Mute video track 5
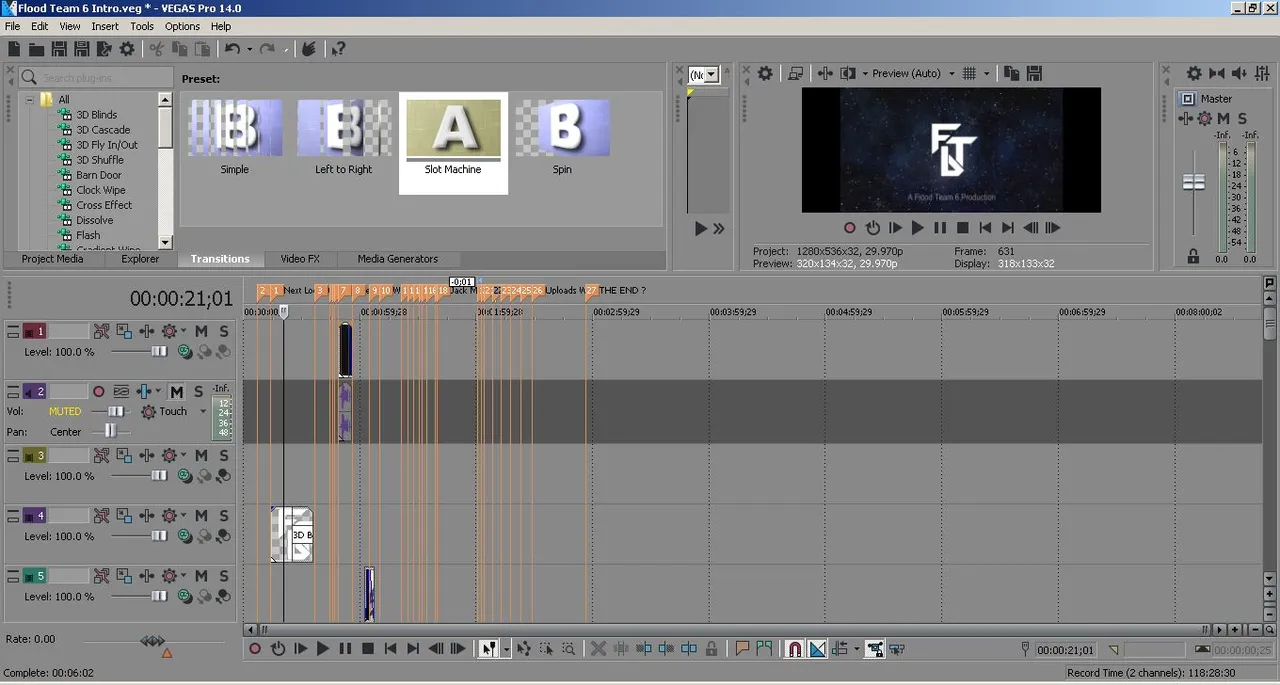Viewport: 1280px width, 685px height. [202, 576]
